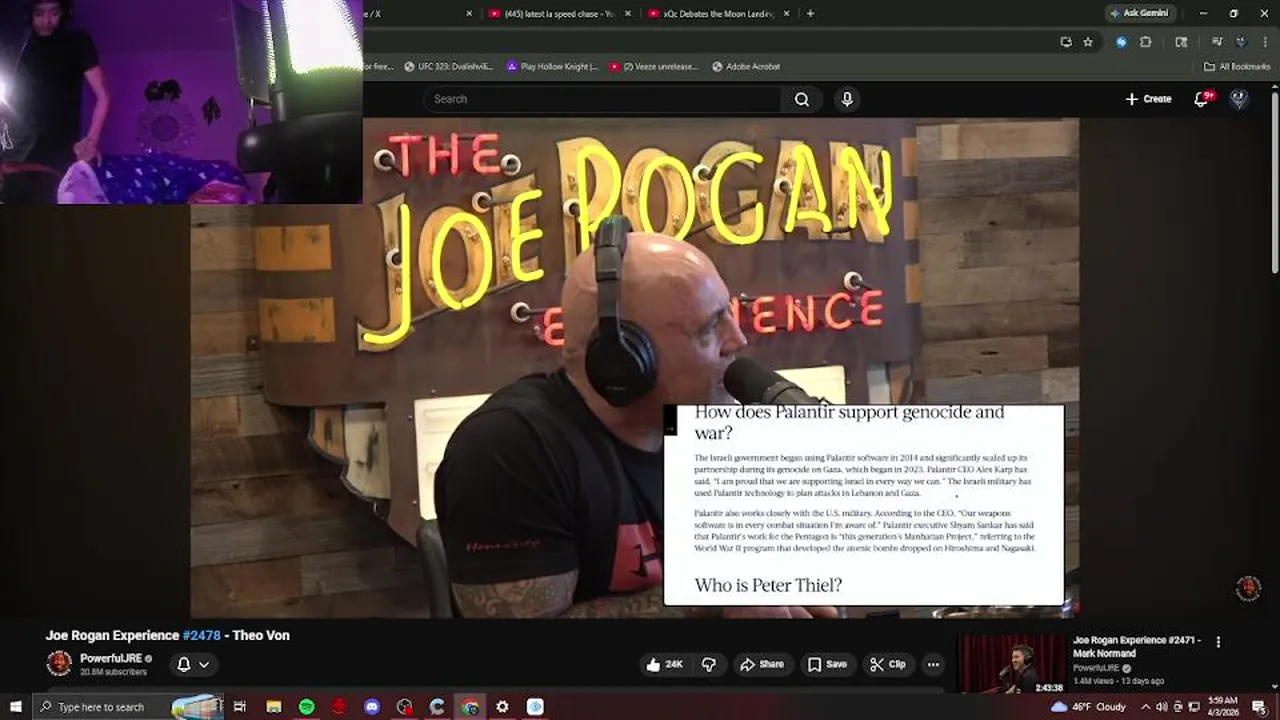Screen dimensions: 1280x720
Task: Open UFC 323 bookmark
Action: [x=448, y=67]
